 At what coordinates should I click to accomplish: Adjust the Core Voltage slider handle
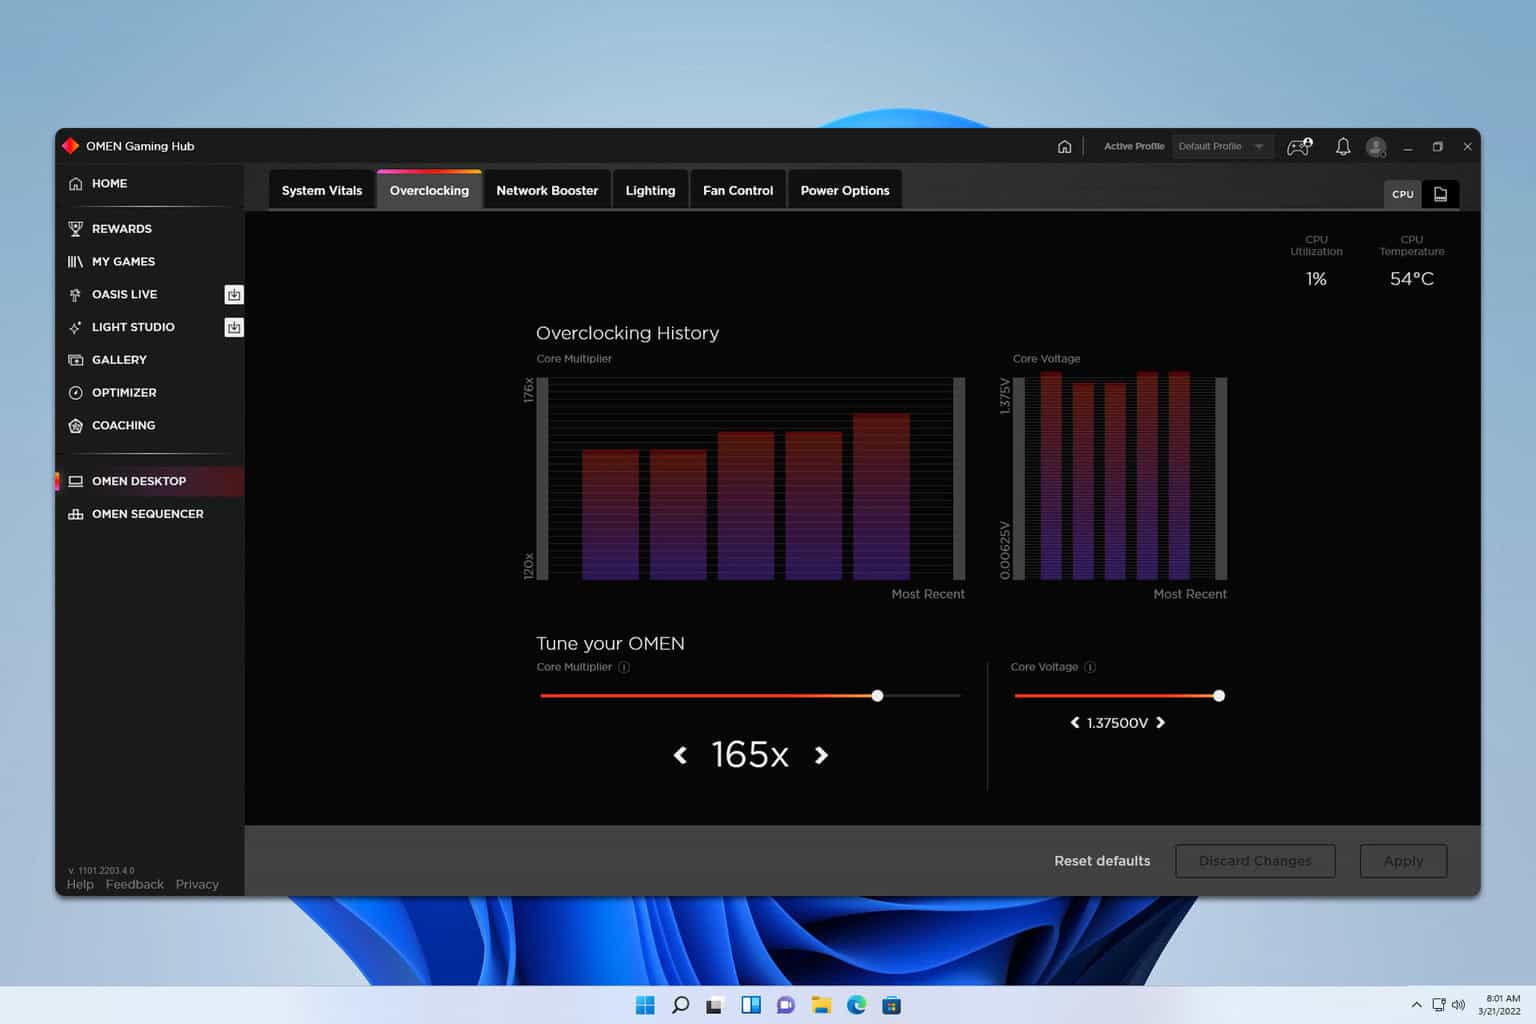[1218, 696]
